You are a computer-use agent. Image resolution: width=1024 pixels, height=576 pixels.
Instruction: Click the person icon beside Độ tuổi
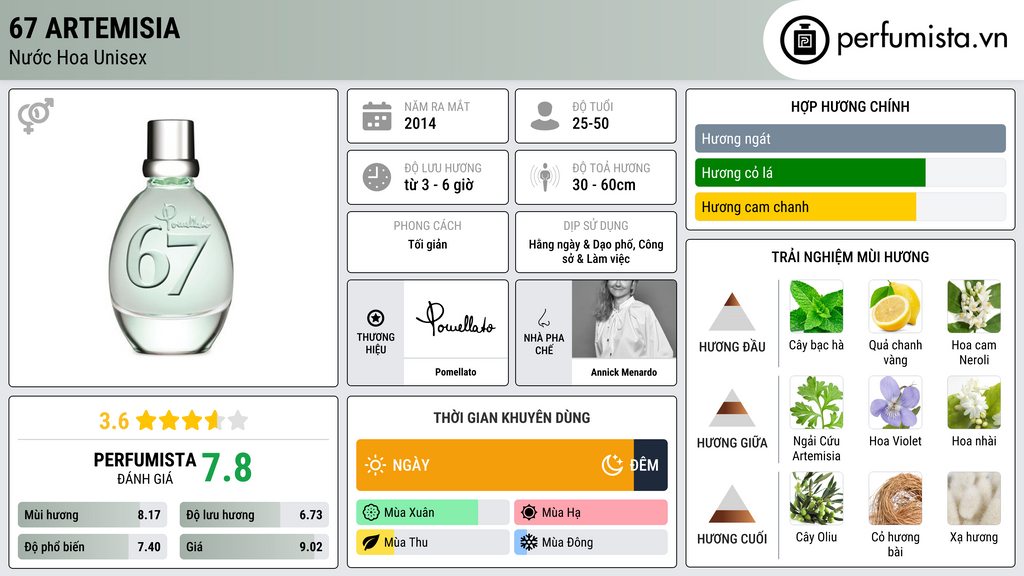click(545, 116)
